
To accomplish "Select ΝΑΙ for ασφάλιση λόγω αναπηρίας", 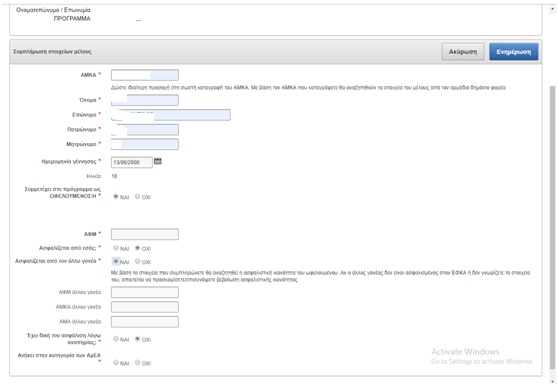I will pos(116,339).
